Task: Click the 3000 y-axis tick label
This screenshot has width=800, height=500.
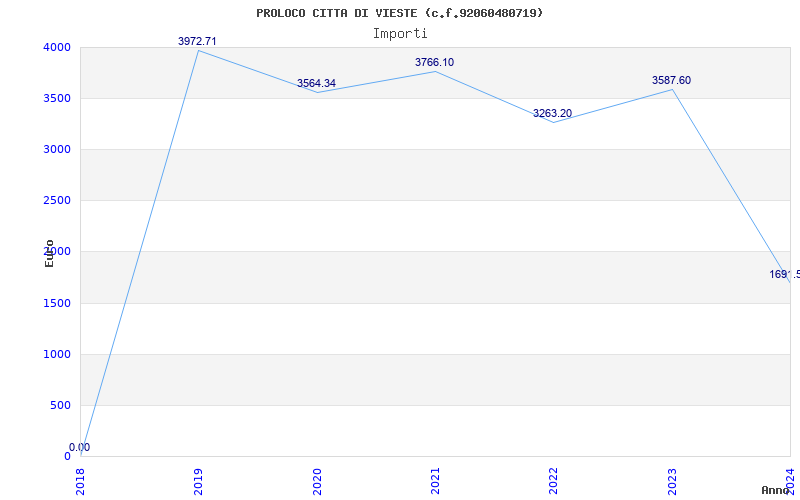Action: 57,149
